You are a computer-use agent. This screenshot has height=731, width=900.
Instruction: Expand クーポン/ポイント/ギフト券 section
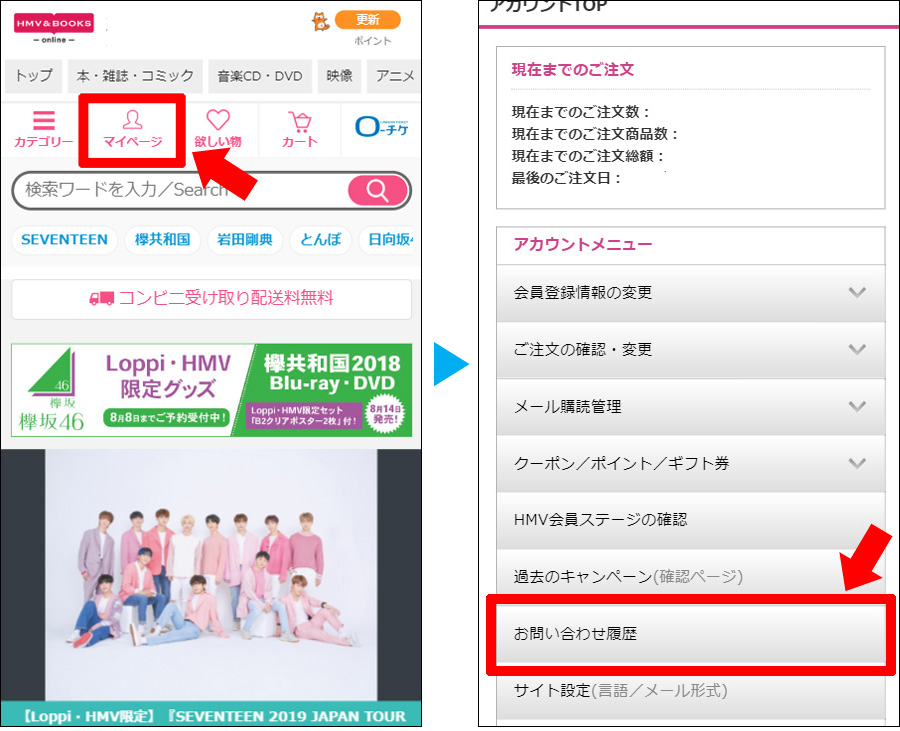coord(690,463)
